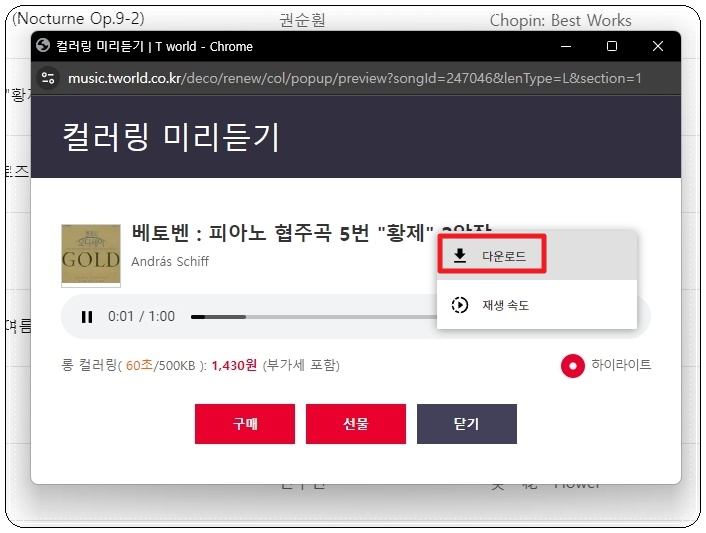The image size is (706, 533).
Task: Select 다운로드 from the context menu
Action: coord(537,256)
